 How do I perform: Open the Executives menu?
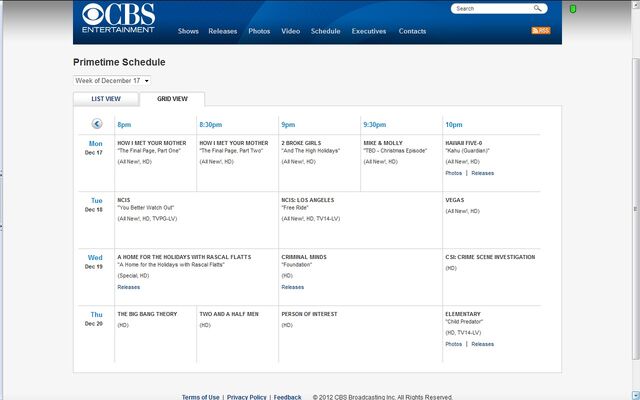coord(369,31)
